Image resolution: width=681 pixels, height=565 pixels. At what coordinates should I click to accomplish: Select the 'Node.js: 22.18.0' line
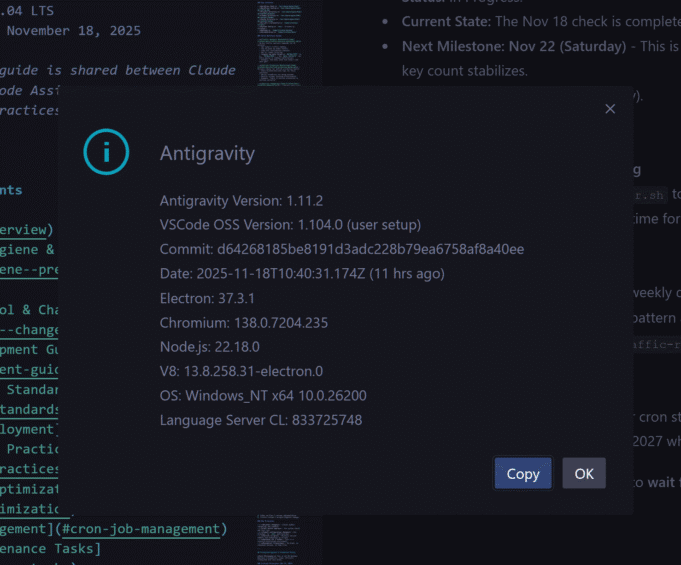point(209,347)
